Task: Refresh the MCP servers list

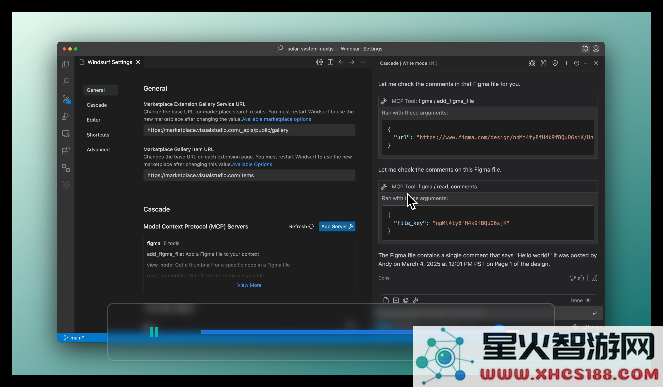Action: [x=301, y=227]
